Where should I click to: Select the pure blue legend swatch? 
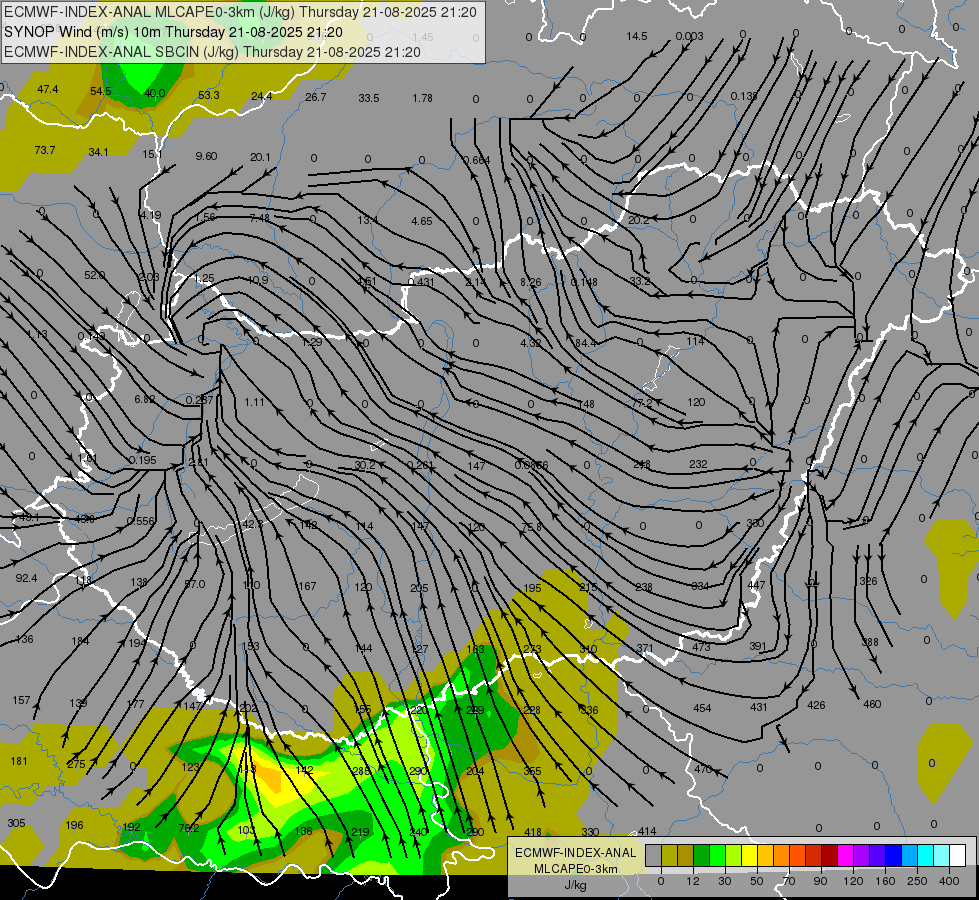coord(894,856)
